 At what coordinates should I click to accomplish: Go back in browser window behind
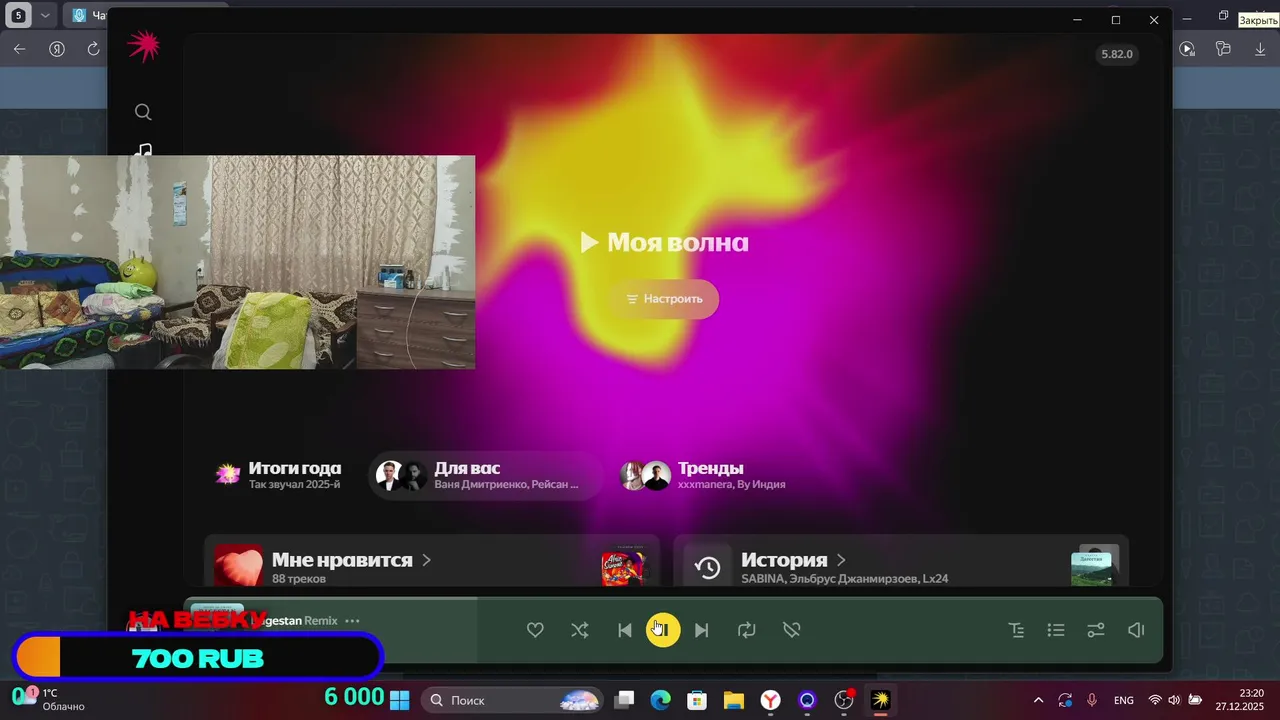[x=19, y=49]
